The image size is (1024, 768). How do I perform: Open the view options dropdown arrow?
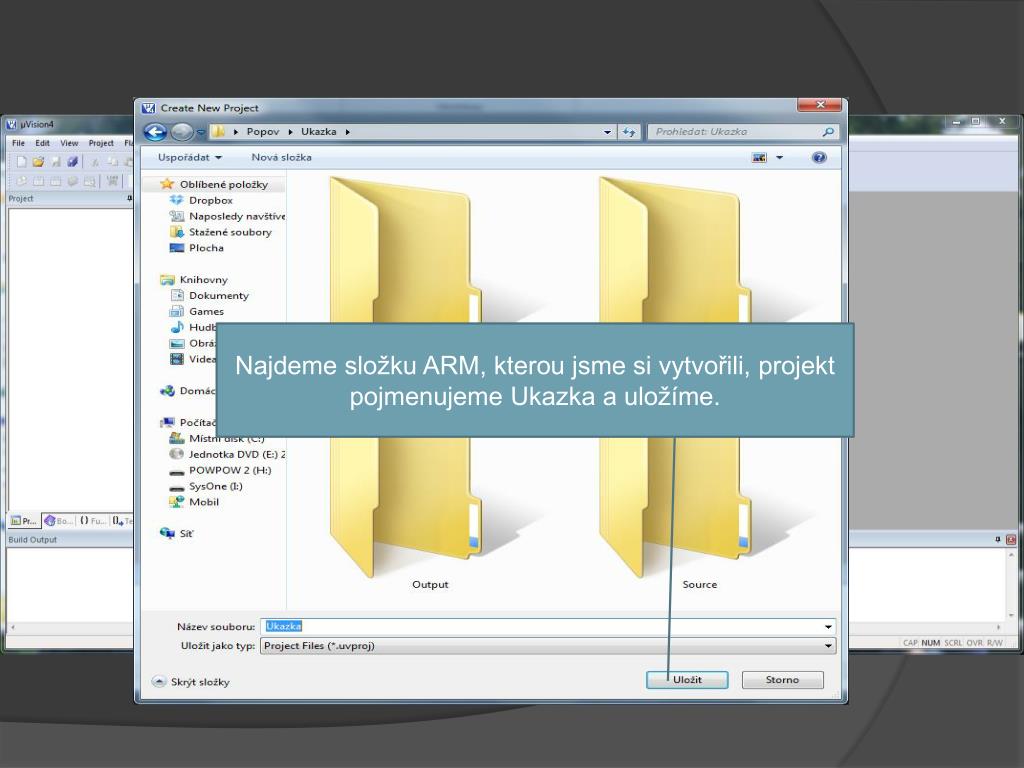coord(779,157)
